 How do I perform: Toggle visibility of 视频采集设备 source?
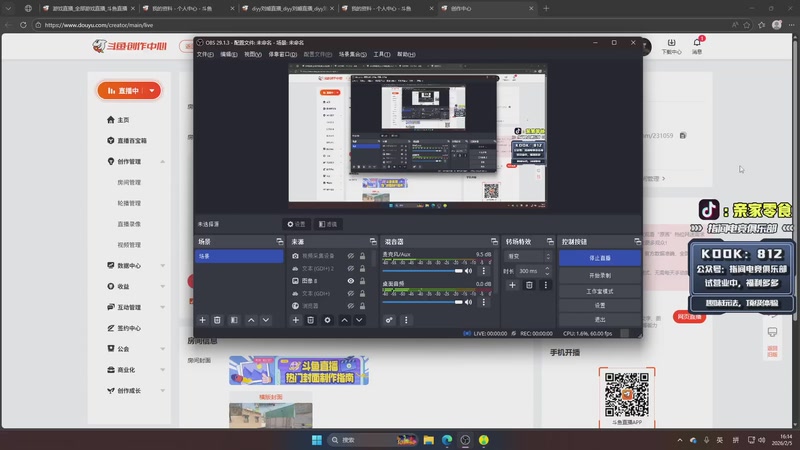[351, 256]
